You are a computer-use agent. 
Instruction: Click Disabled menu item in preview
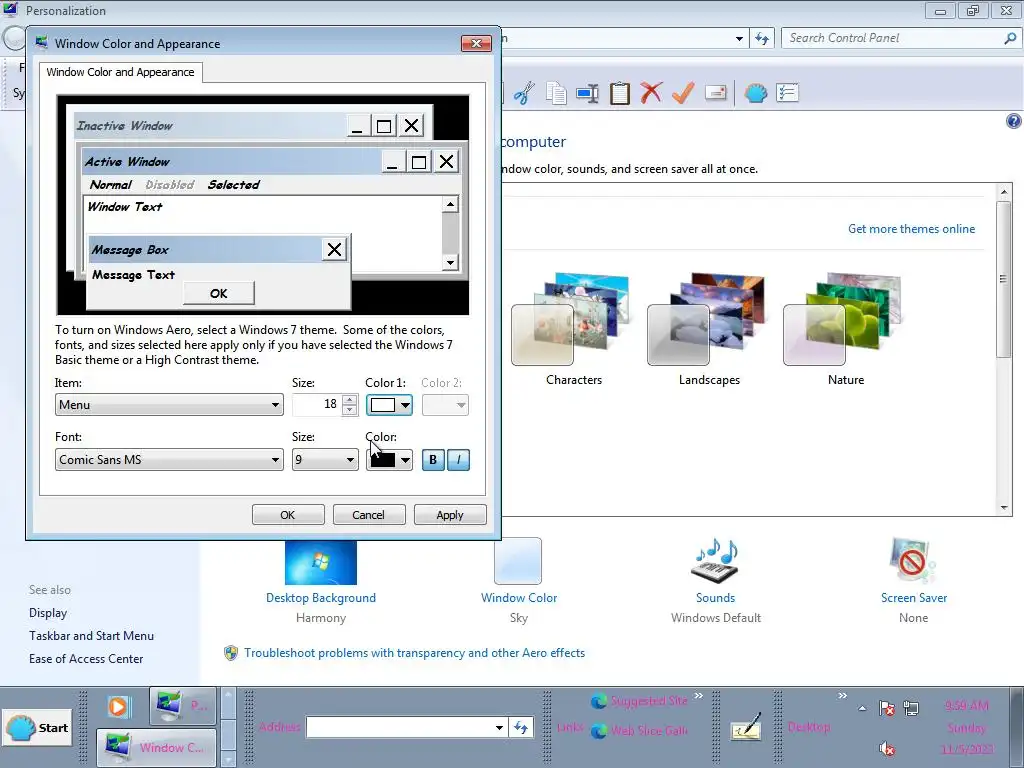coord(170,185)
